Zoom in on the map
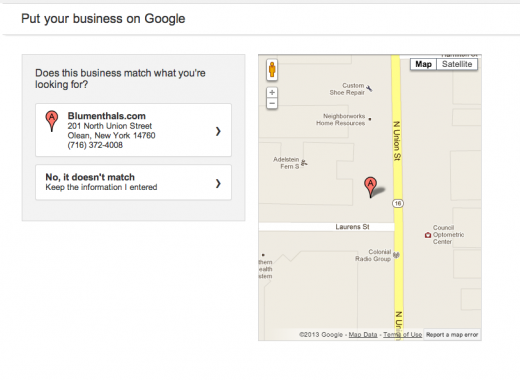The image size is (520, 380). point(272,92)
